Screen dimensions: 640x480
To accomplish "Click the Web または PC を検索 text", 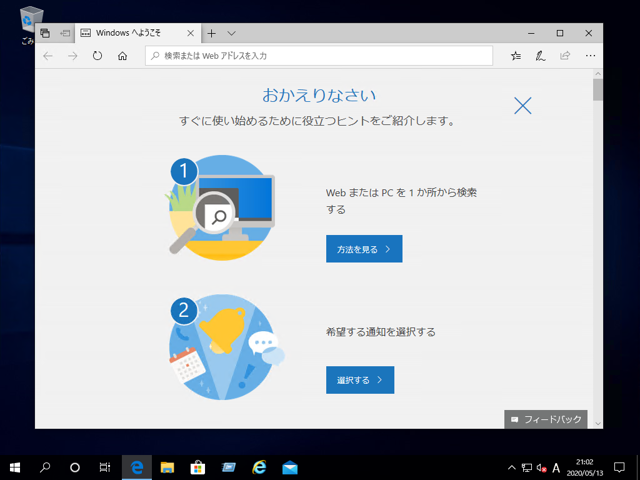I will 401,200.
